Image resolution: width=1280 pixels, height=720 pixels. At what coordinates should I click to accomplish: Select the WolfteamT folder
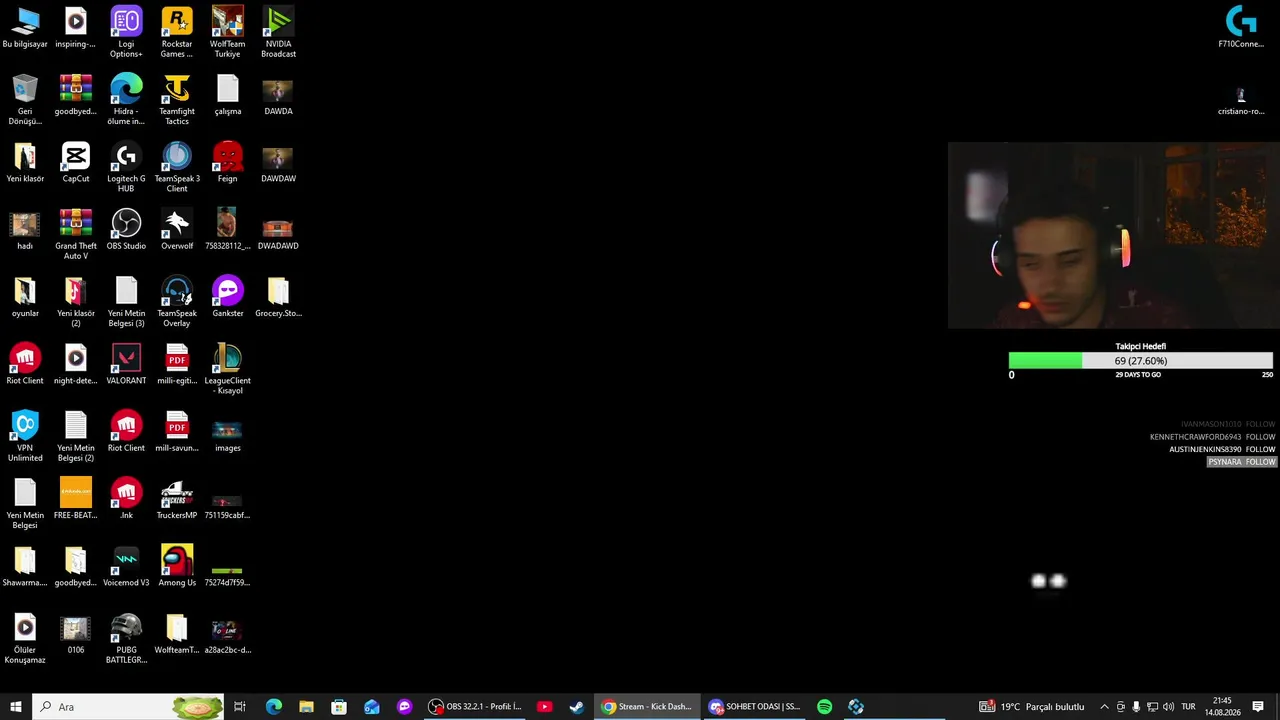(x=177, y=633)
